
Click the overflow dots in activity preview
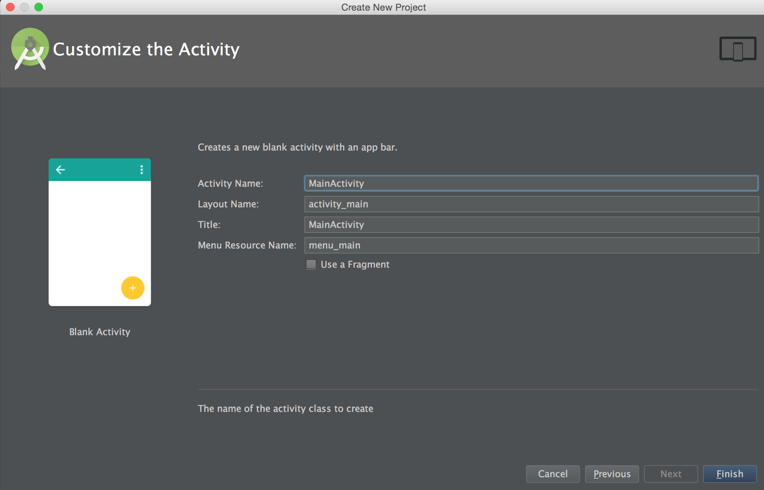(141, 170)
